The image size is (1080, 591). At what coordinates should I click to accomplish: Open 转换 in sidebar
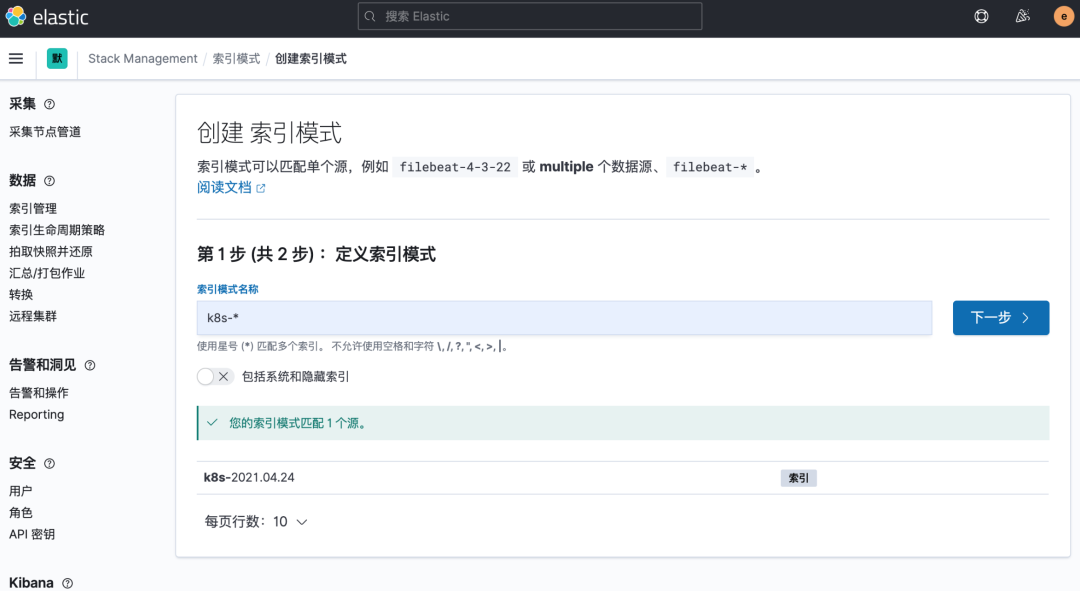click(21, 294)
